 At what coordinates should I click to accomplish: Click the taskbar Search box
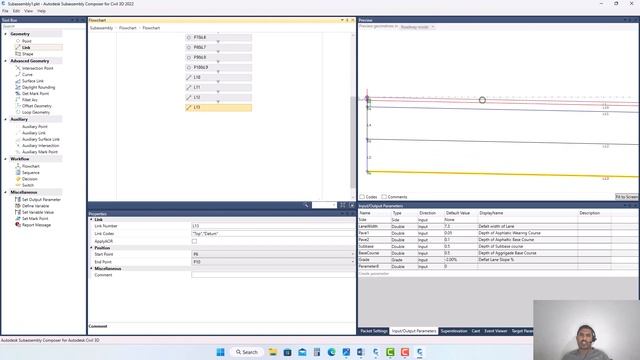coord(247,352)
